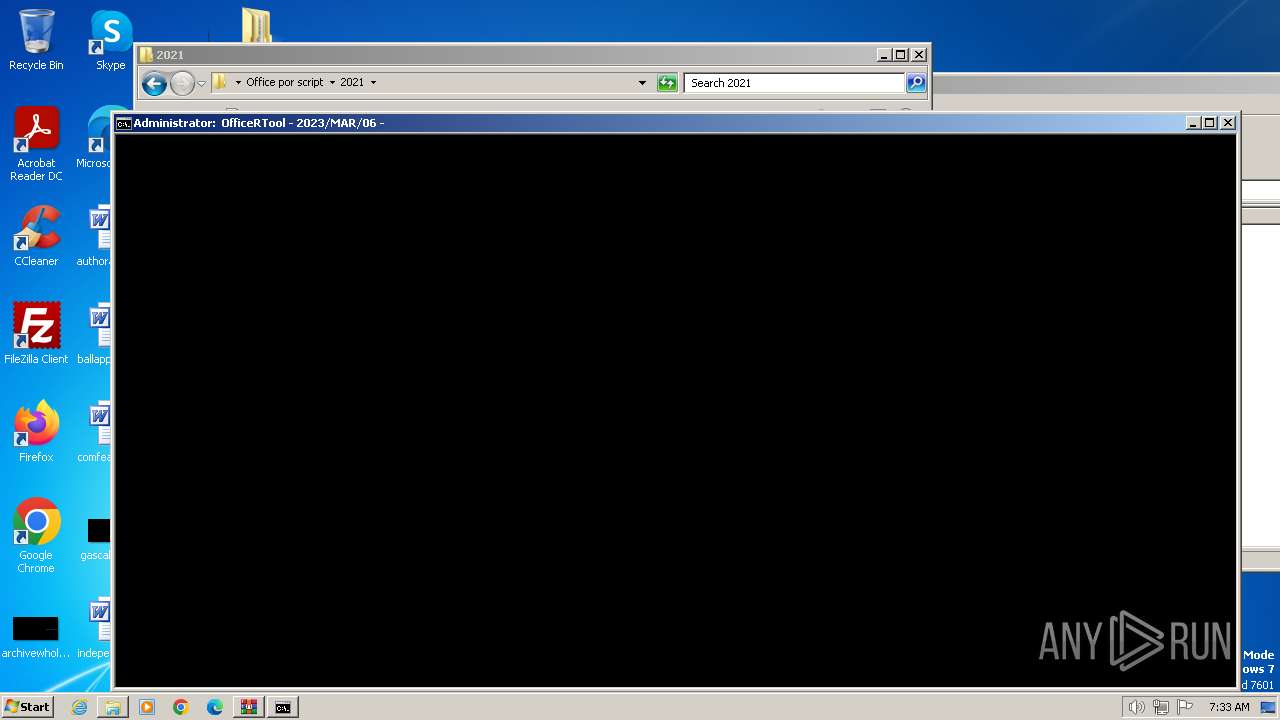Switch to WinRAR taskbar button
The height and width of the screenshot is (720, 1280).
tap(249, 707)
